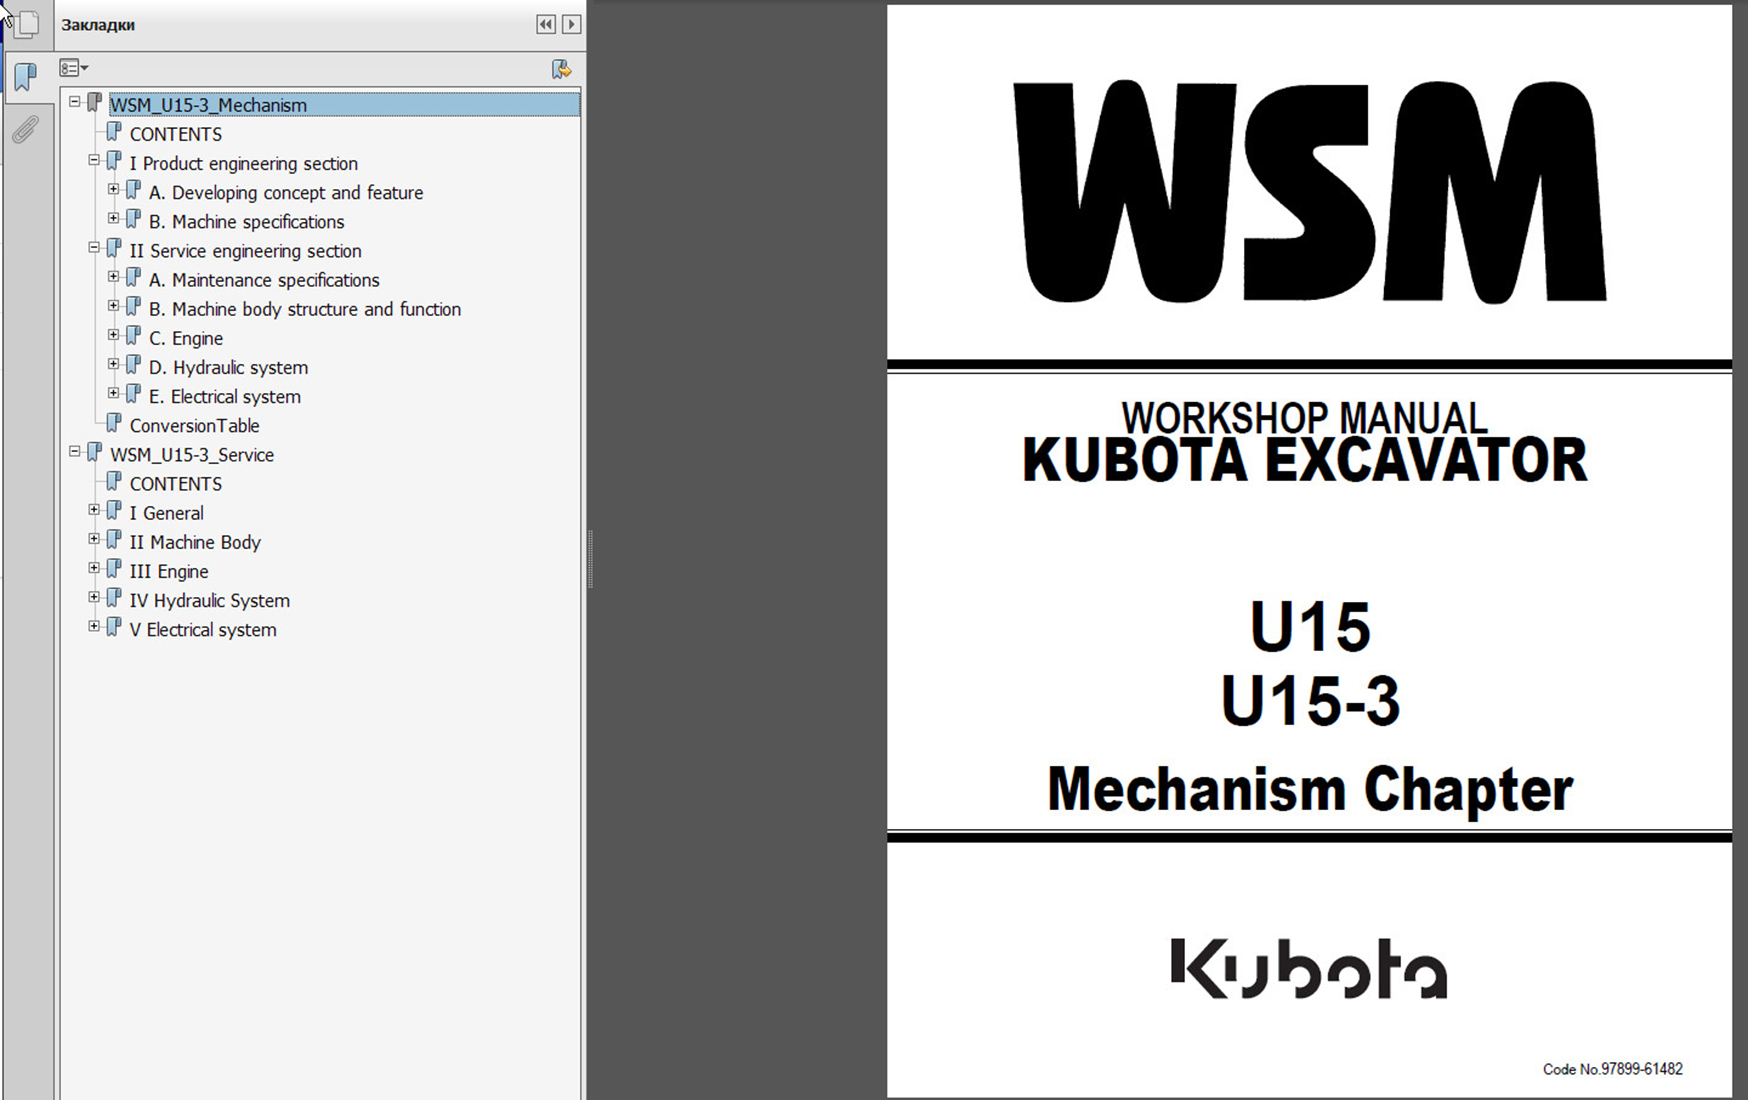Screen dimensions: 1748x1100
Task: Open the Attachments paperclip panel
Action: pos(25,129)
